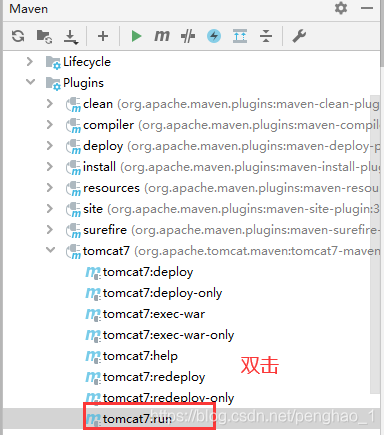The image size is (384, 435).
Task: Click the Plugins folder icon
Action: point(53,84)
